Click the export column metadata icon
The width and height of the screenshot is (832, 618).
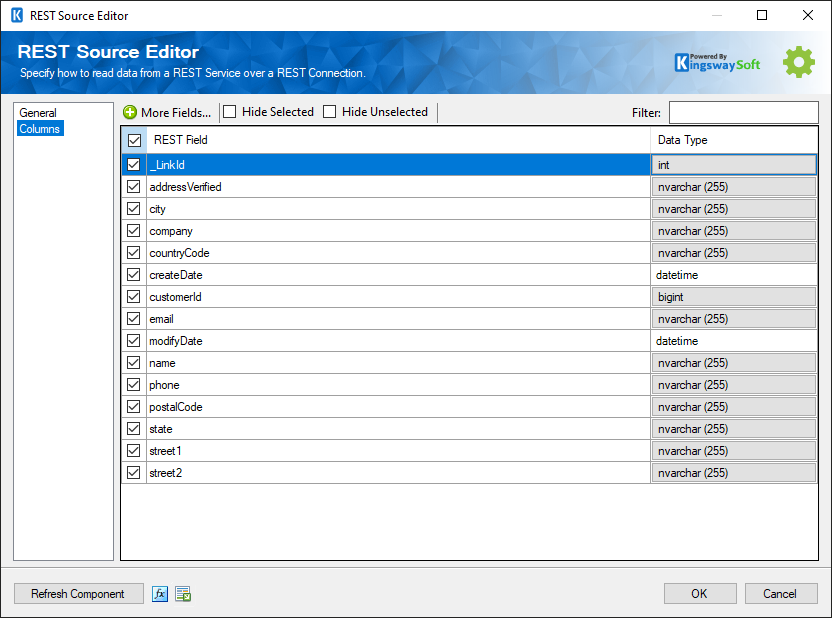[183, 593]
